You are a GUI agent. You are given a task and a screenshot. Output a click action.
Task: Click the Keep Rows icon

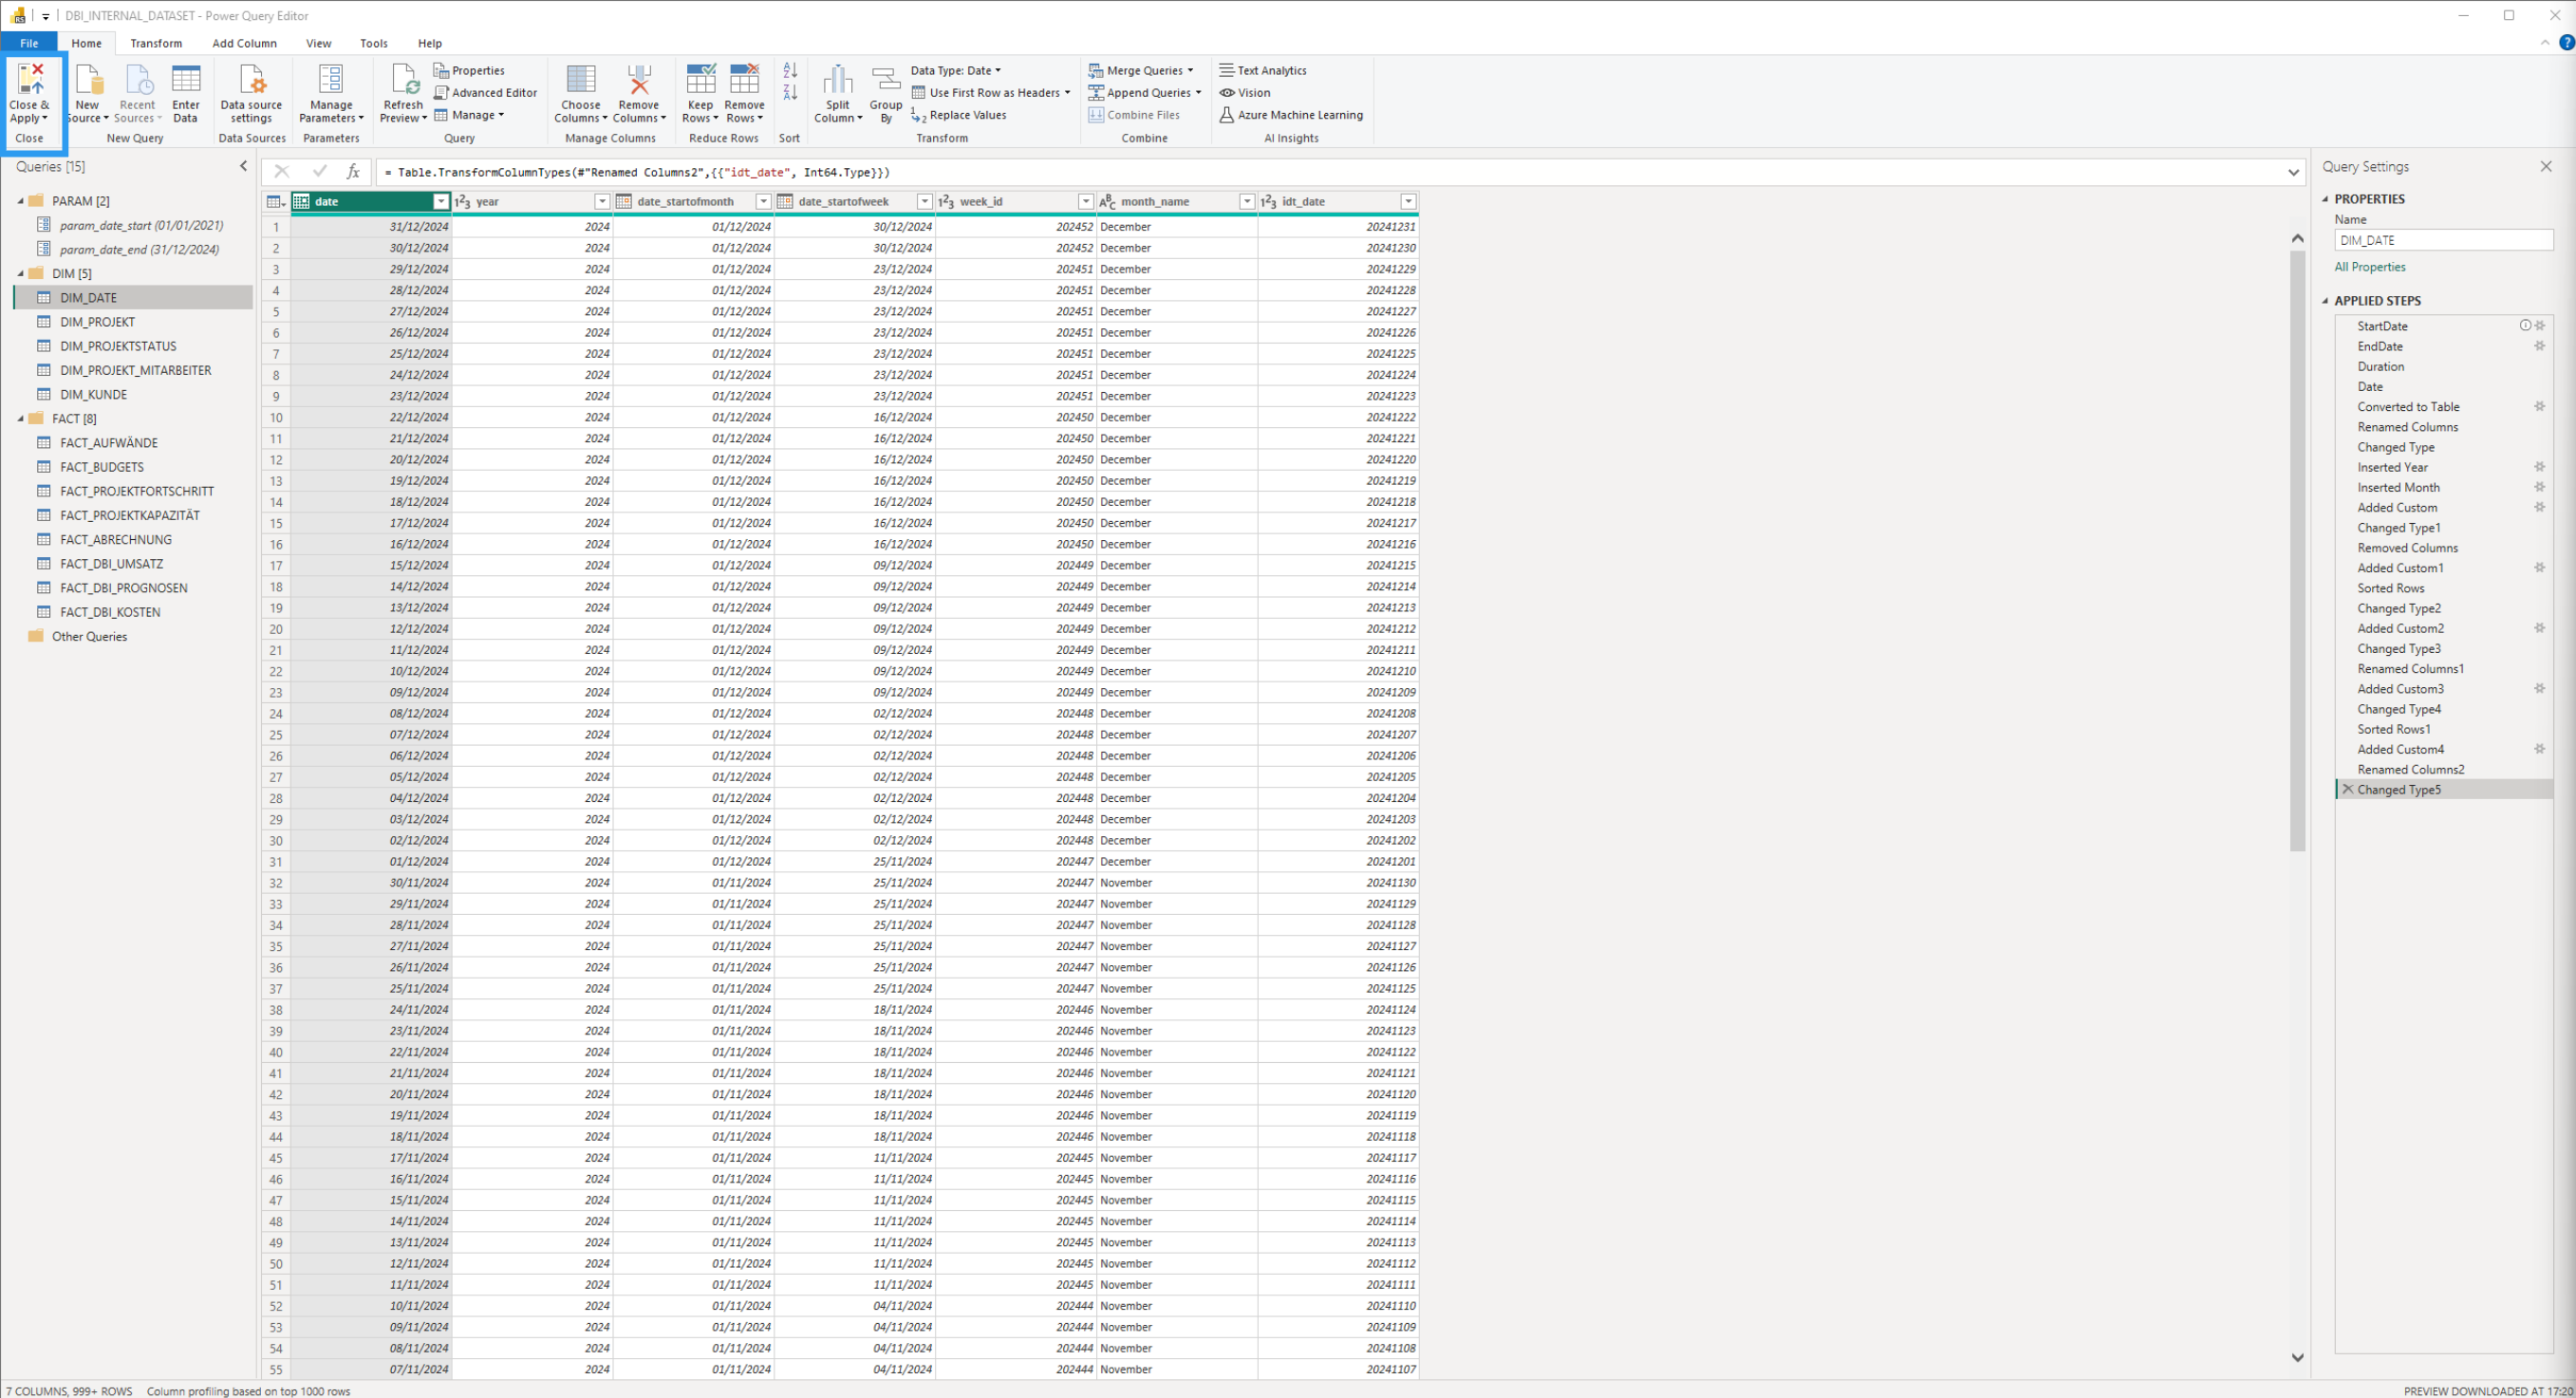pyautogui.click(x=701, y=79)
